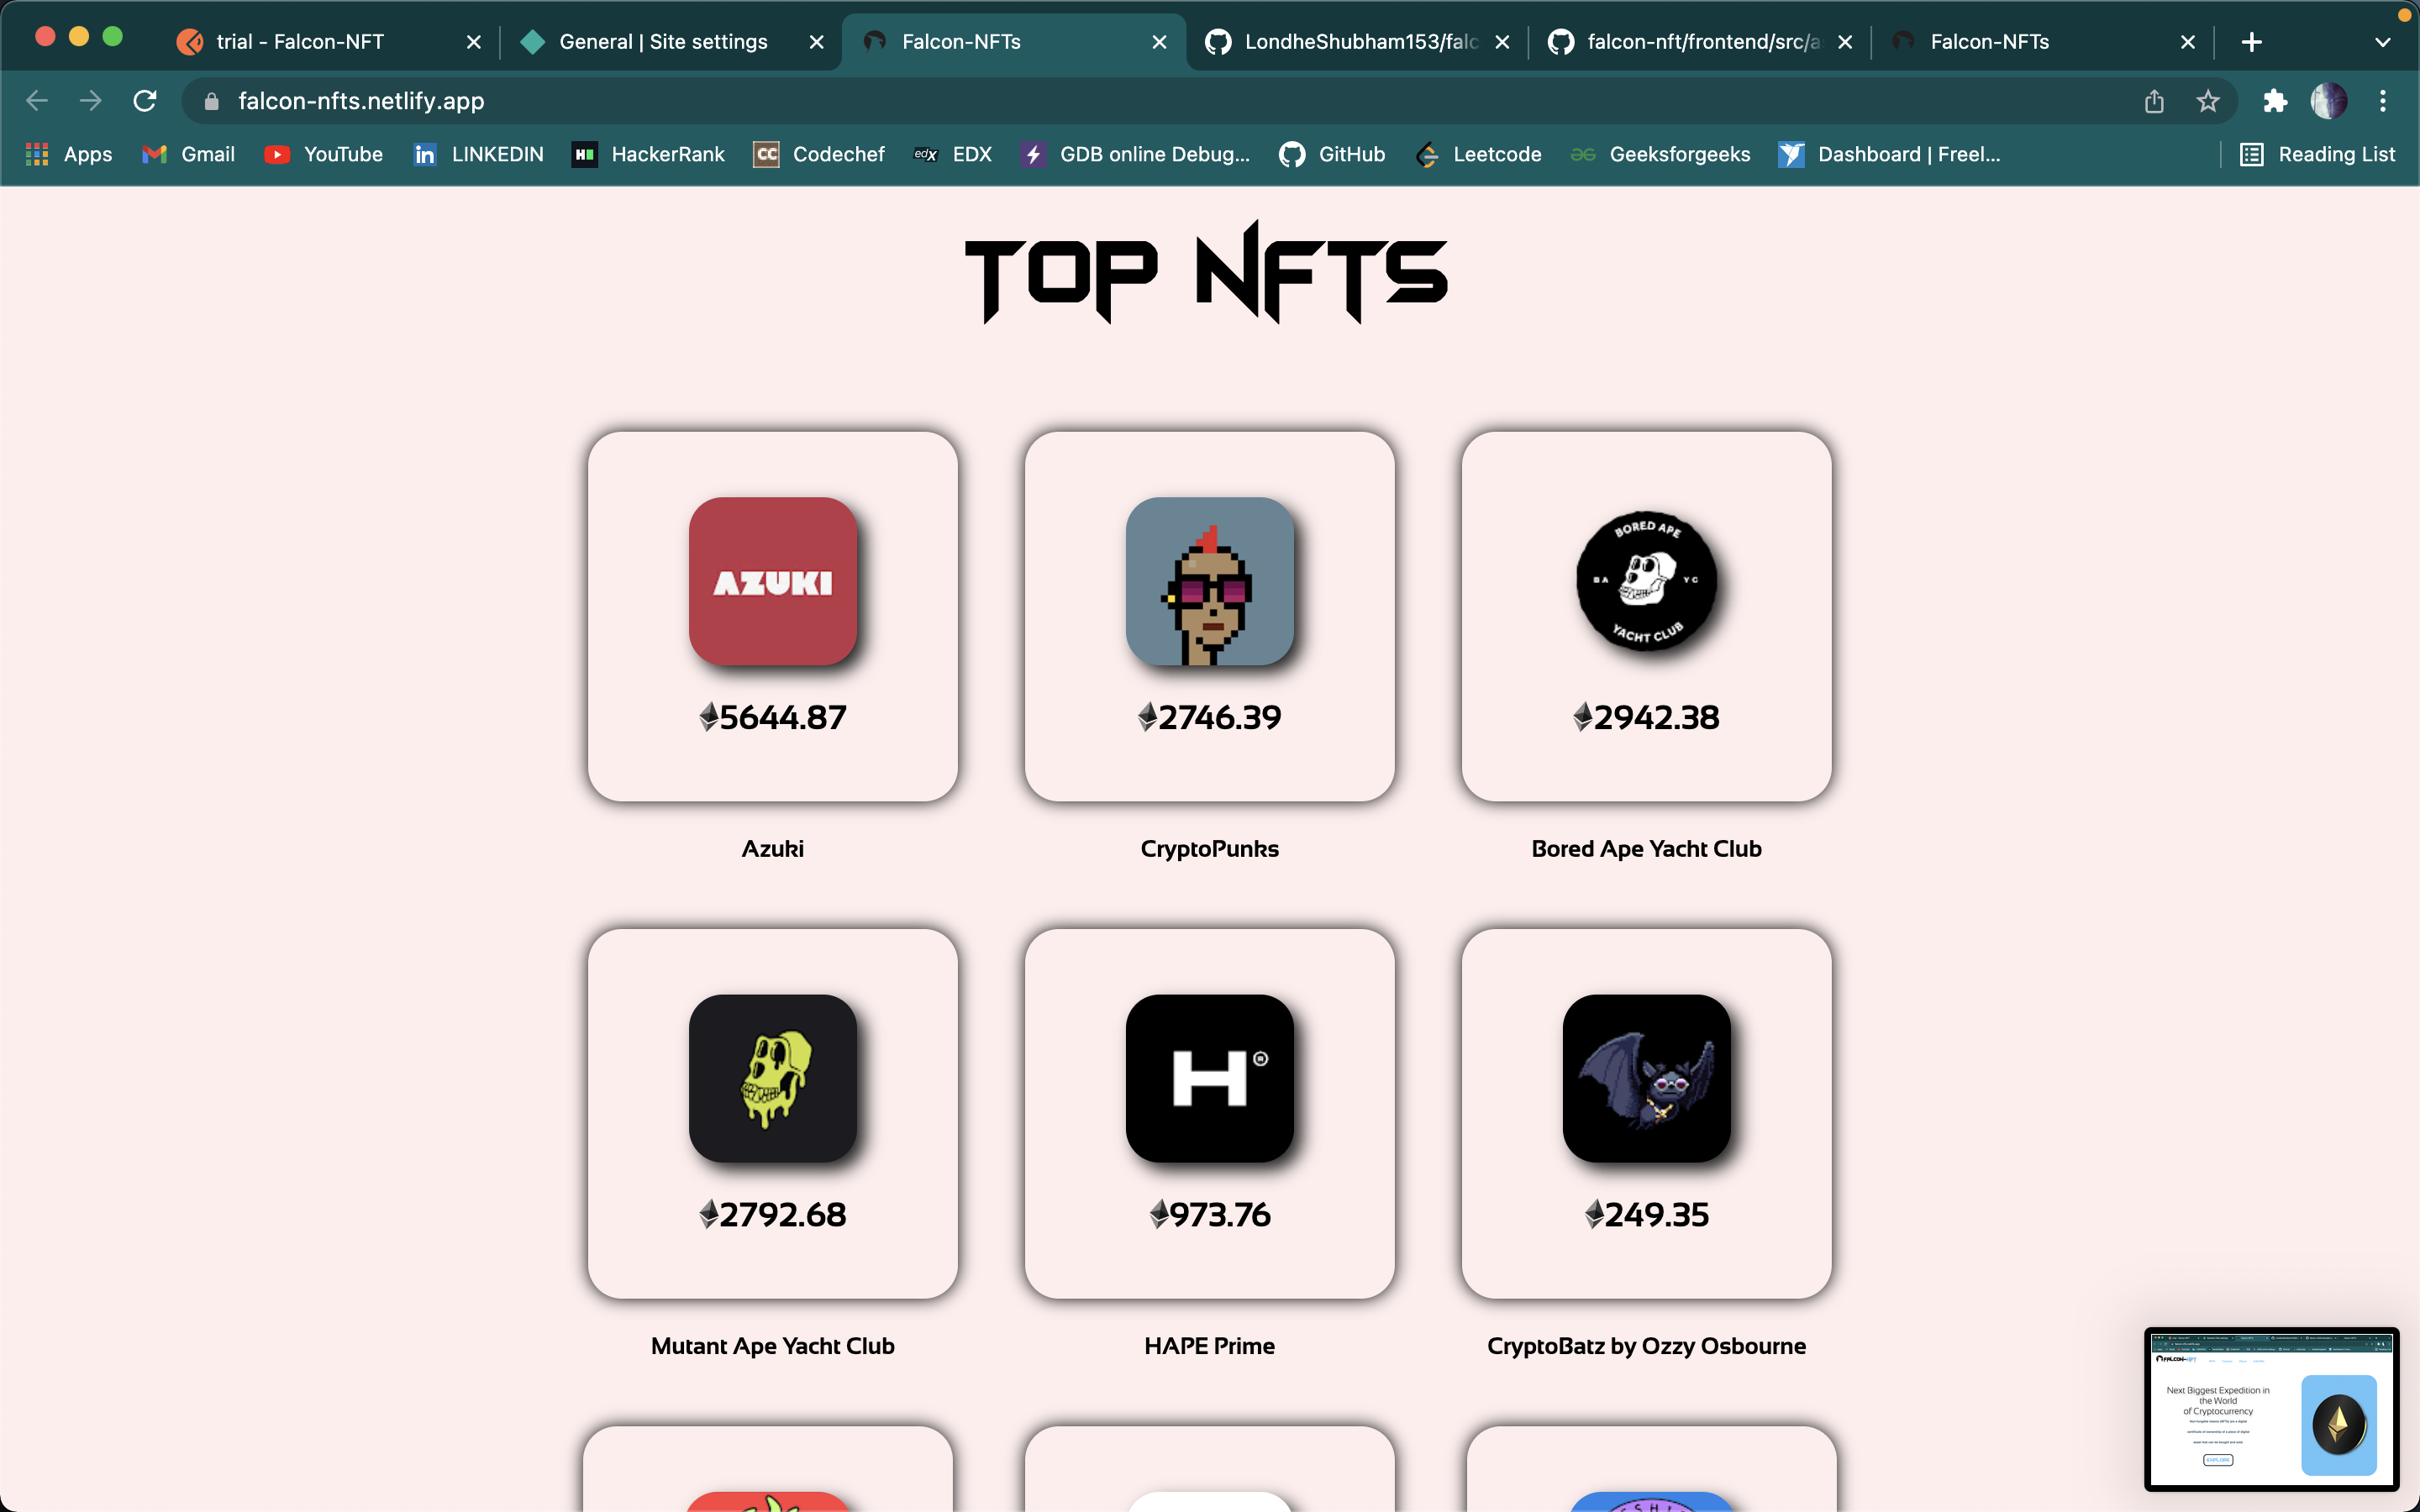This screenshot has width=2420, height=1512.
Task: Open Chrome's three-dot menu
Action: point(2382,101)
